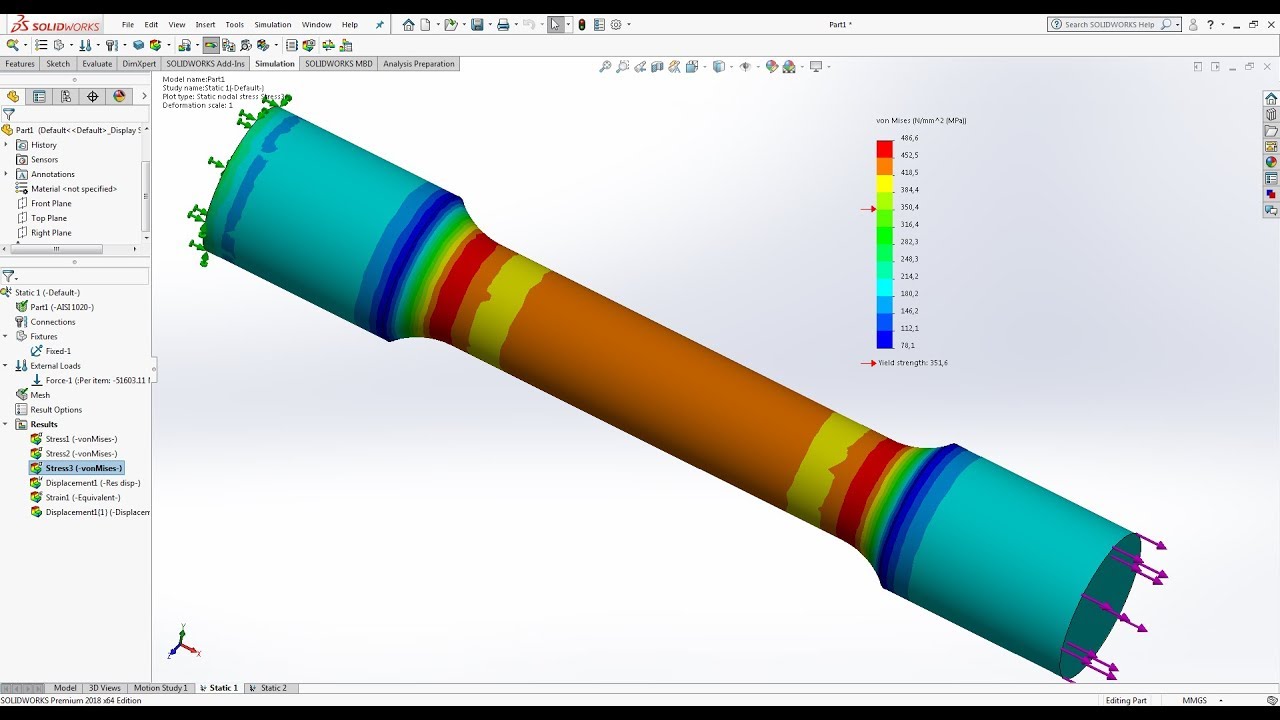1280x720 pixels.
Task: Select Strain1 (-Equivalent-) result
Action: [82, 497]
